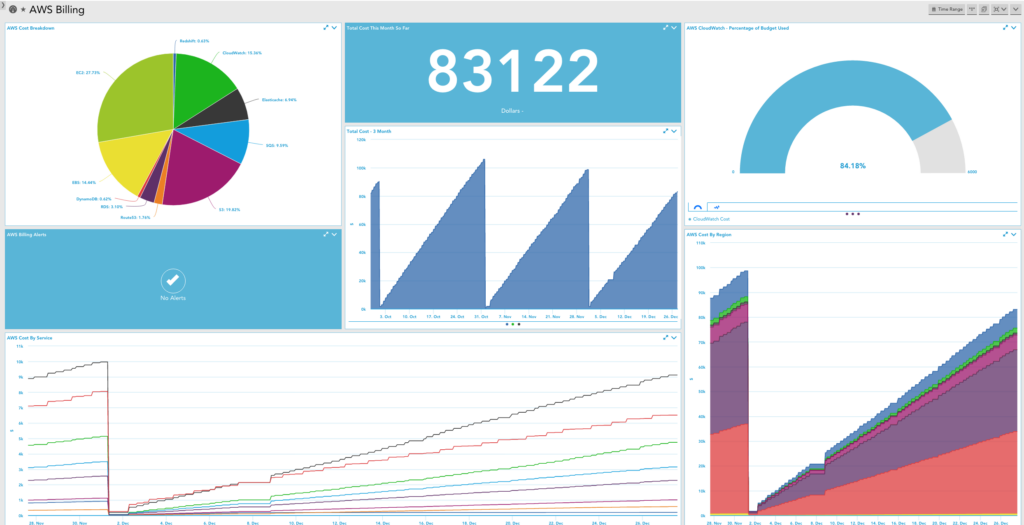Expand the Total Cost This Month widget

665,28
